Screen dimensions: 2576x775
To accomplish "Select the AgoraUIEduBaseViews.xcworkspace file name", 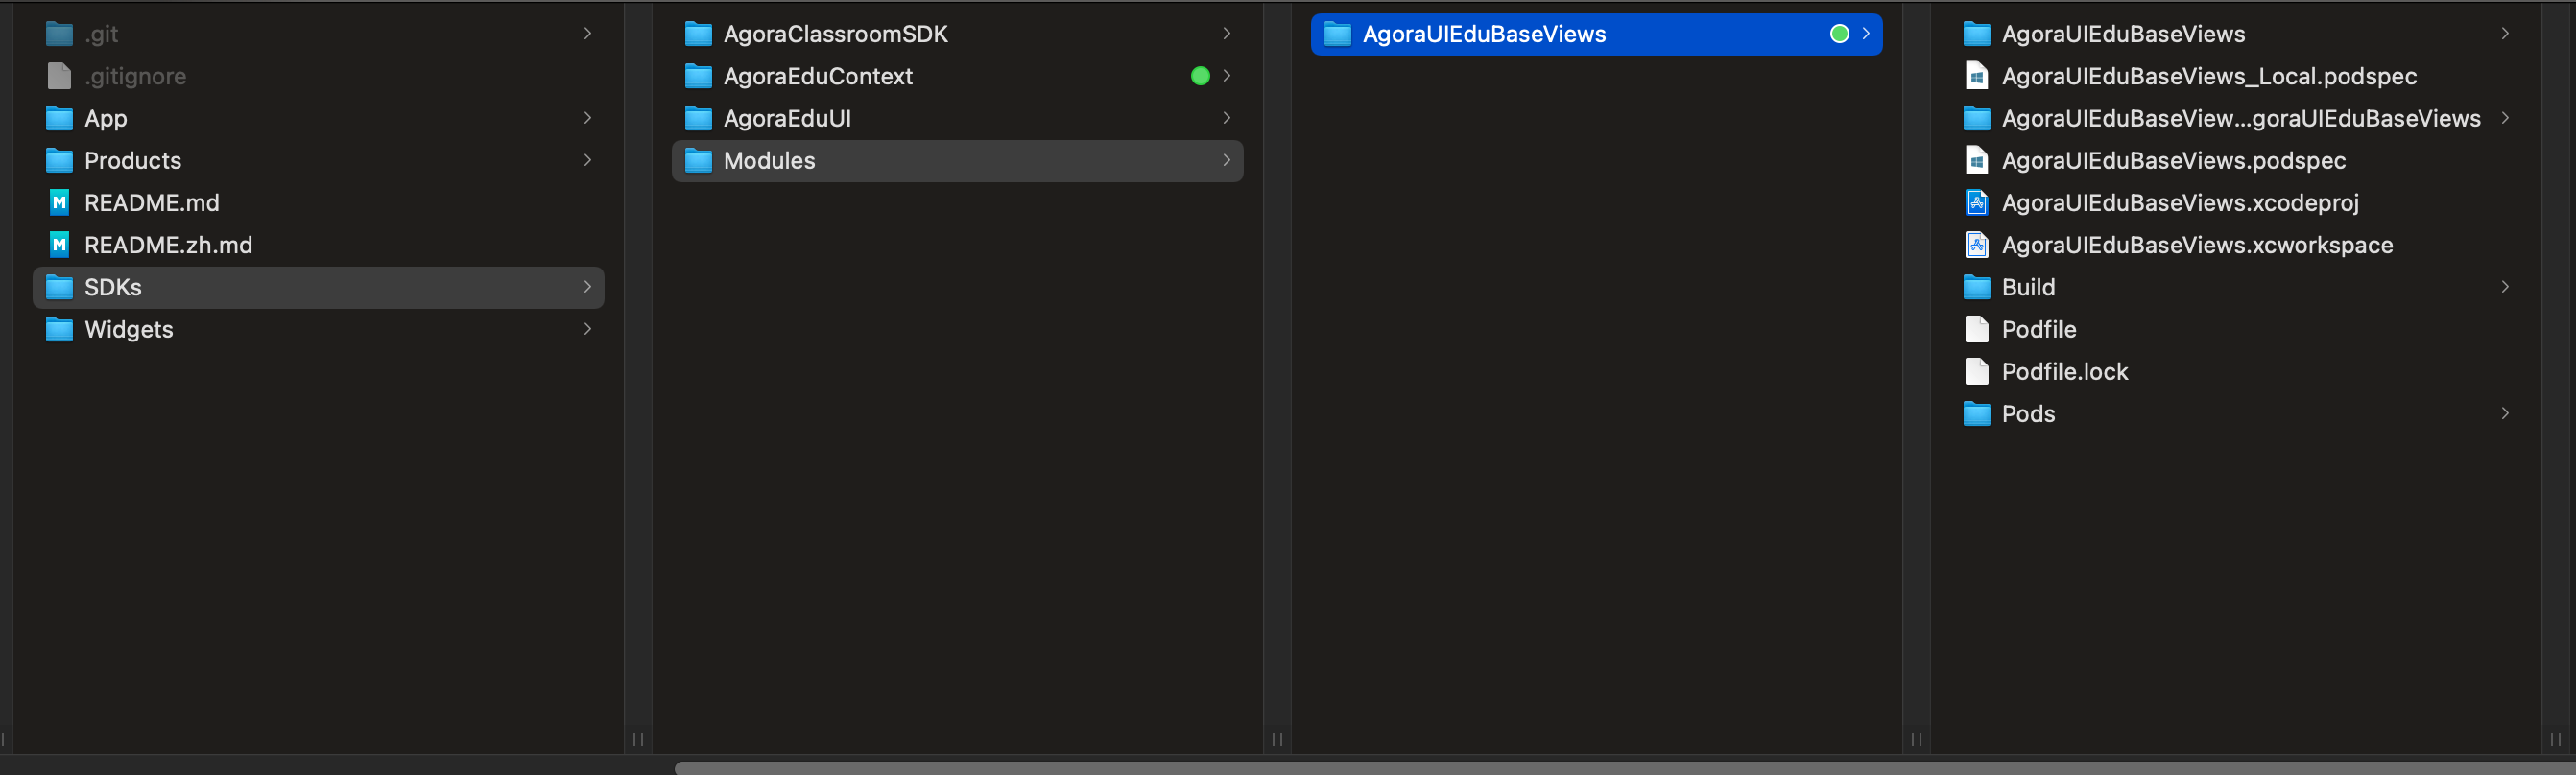I will pyautogui.click(x=2197, y=245).
